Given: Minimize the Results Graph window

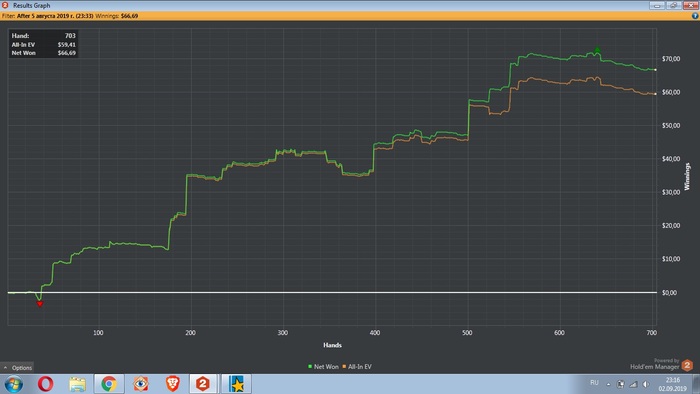Looking at the screenshot, I should pos(657,5).
